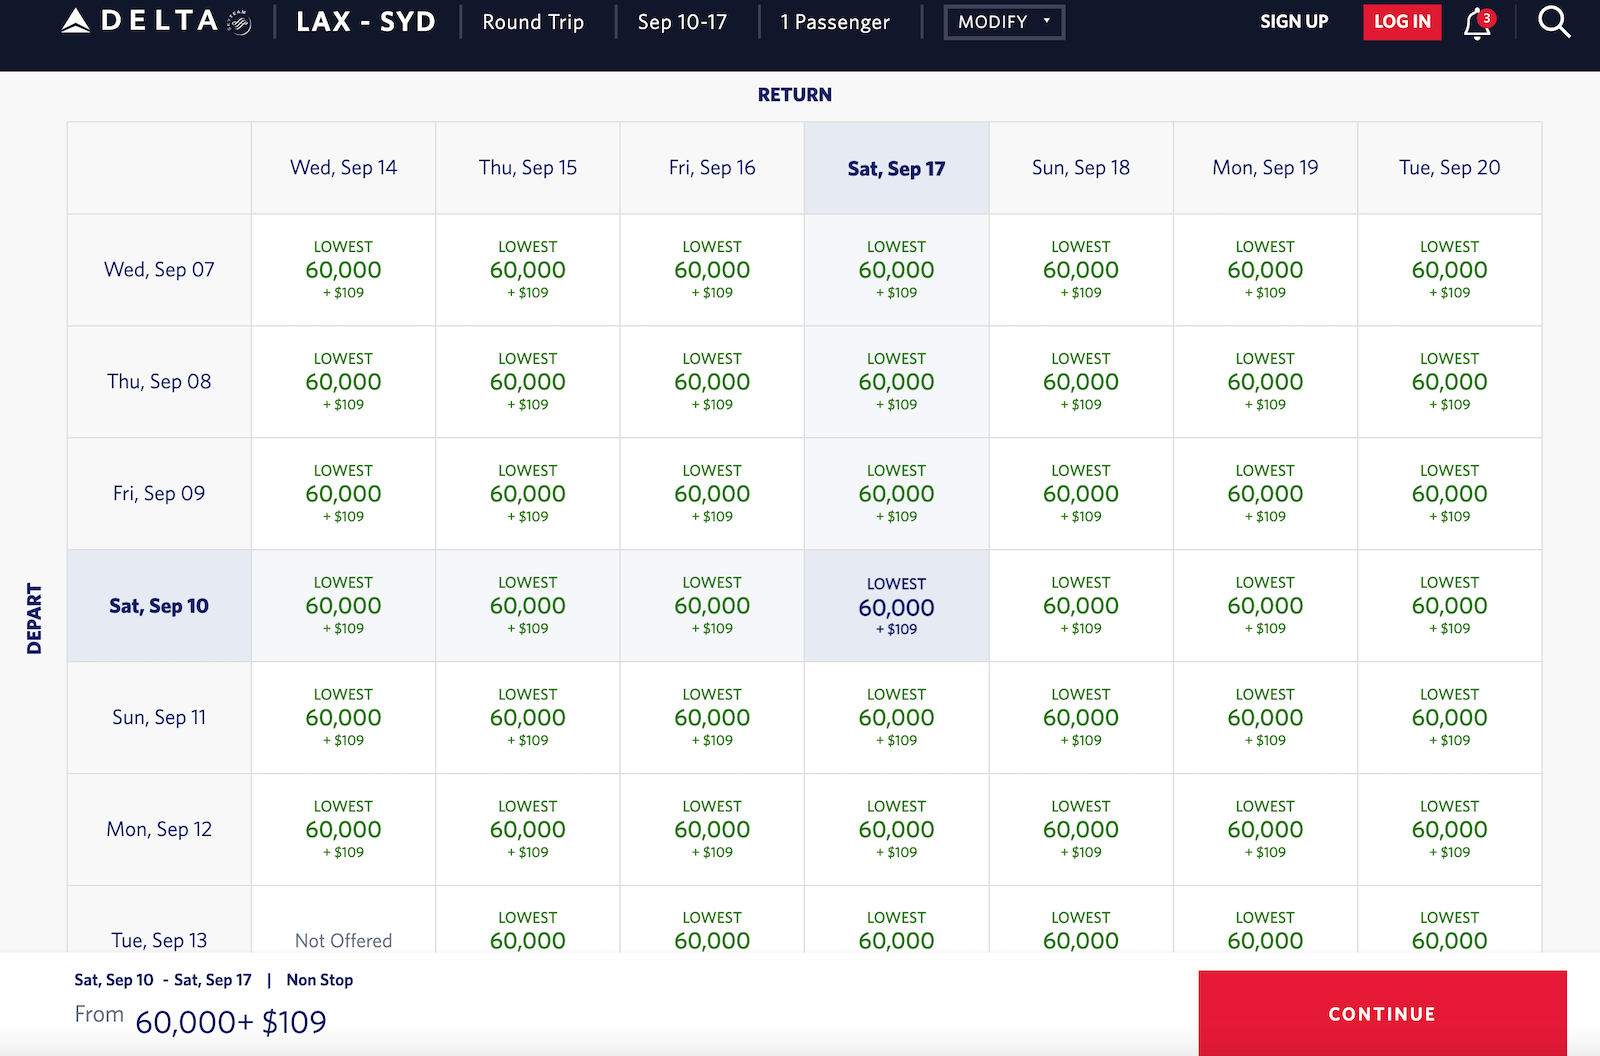Click the LOG IN button

1401,21
